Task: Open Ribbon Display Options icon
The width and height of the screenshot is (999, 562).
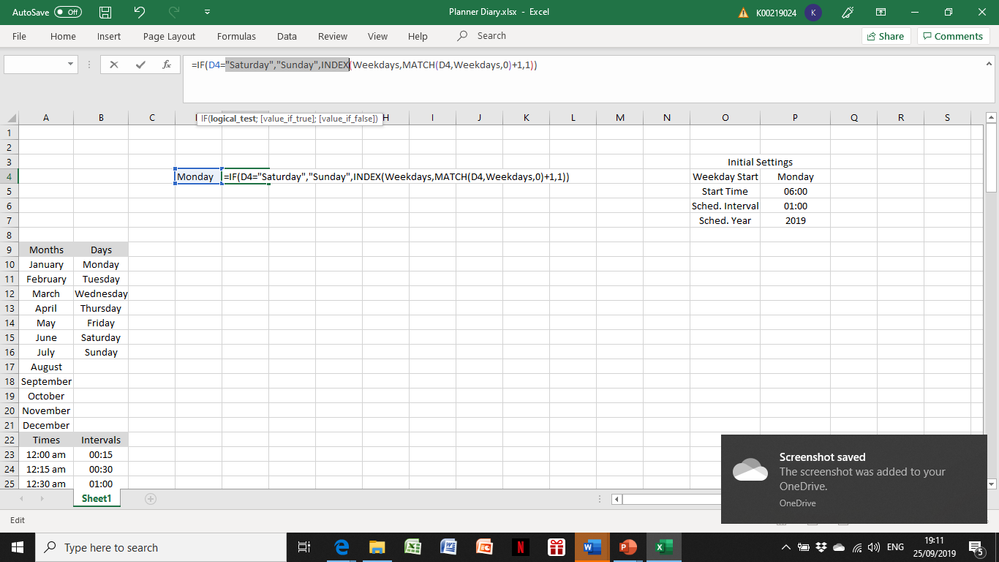Action: point(880,12)
